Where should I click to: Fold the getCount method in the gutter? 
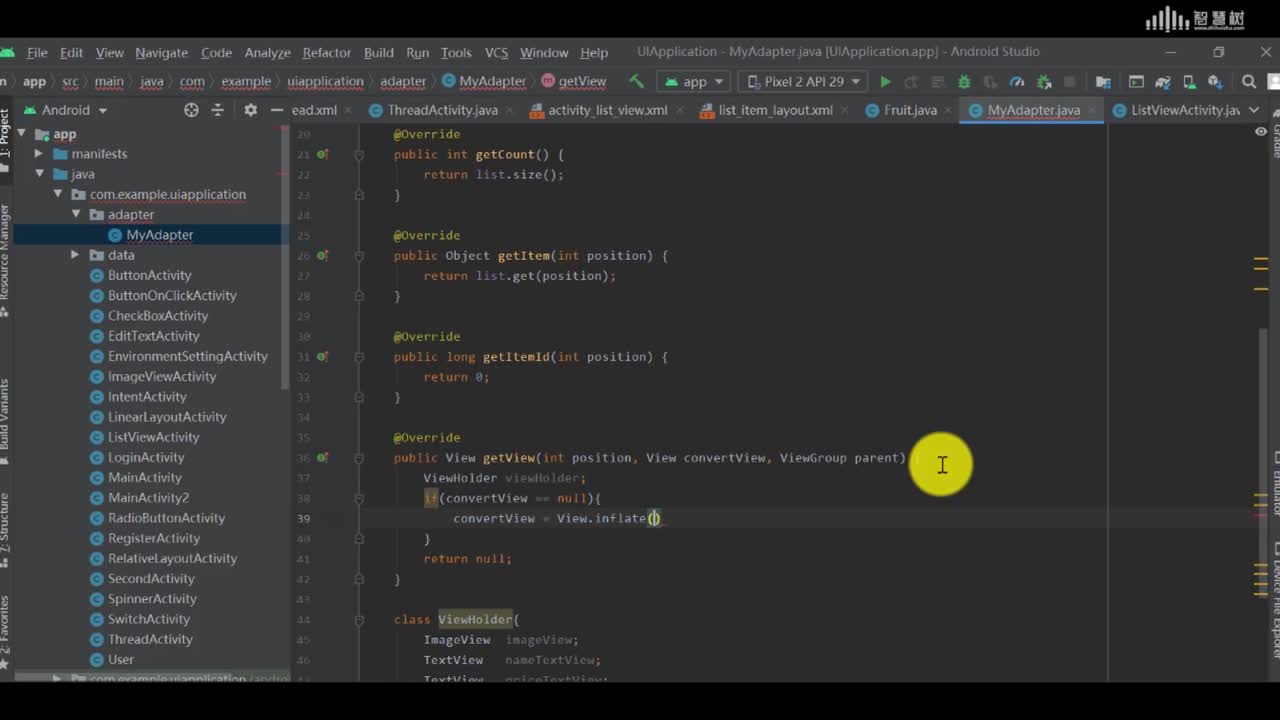pyautogui.click(x=358, y=154)
